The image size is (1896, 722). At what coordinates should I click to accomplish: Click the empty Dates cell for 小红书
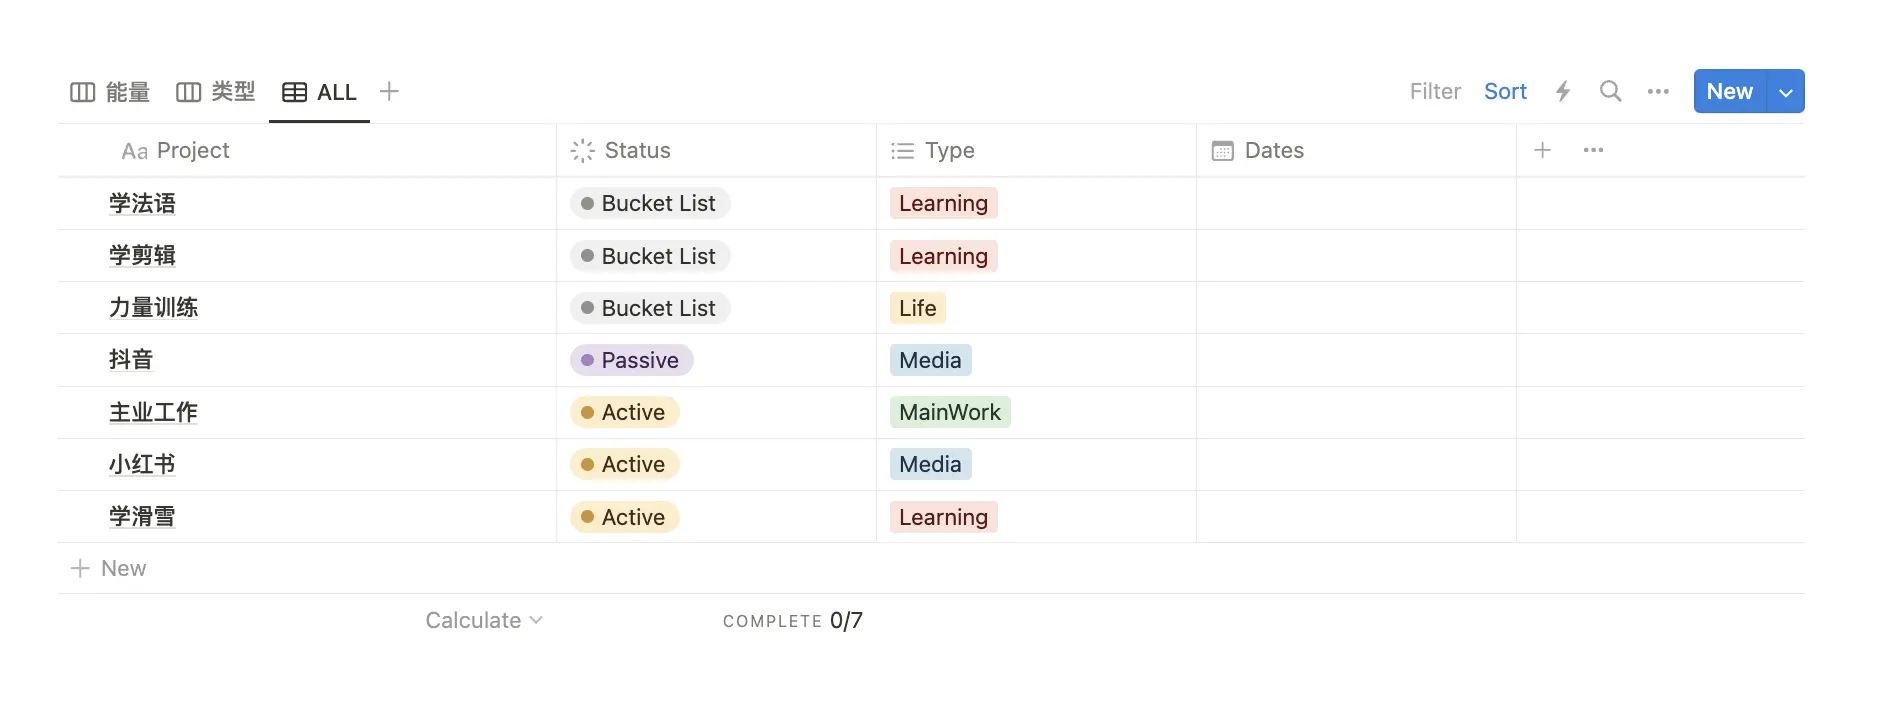[x=1355, y=464]
